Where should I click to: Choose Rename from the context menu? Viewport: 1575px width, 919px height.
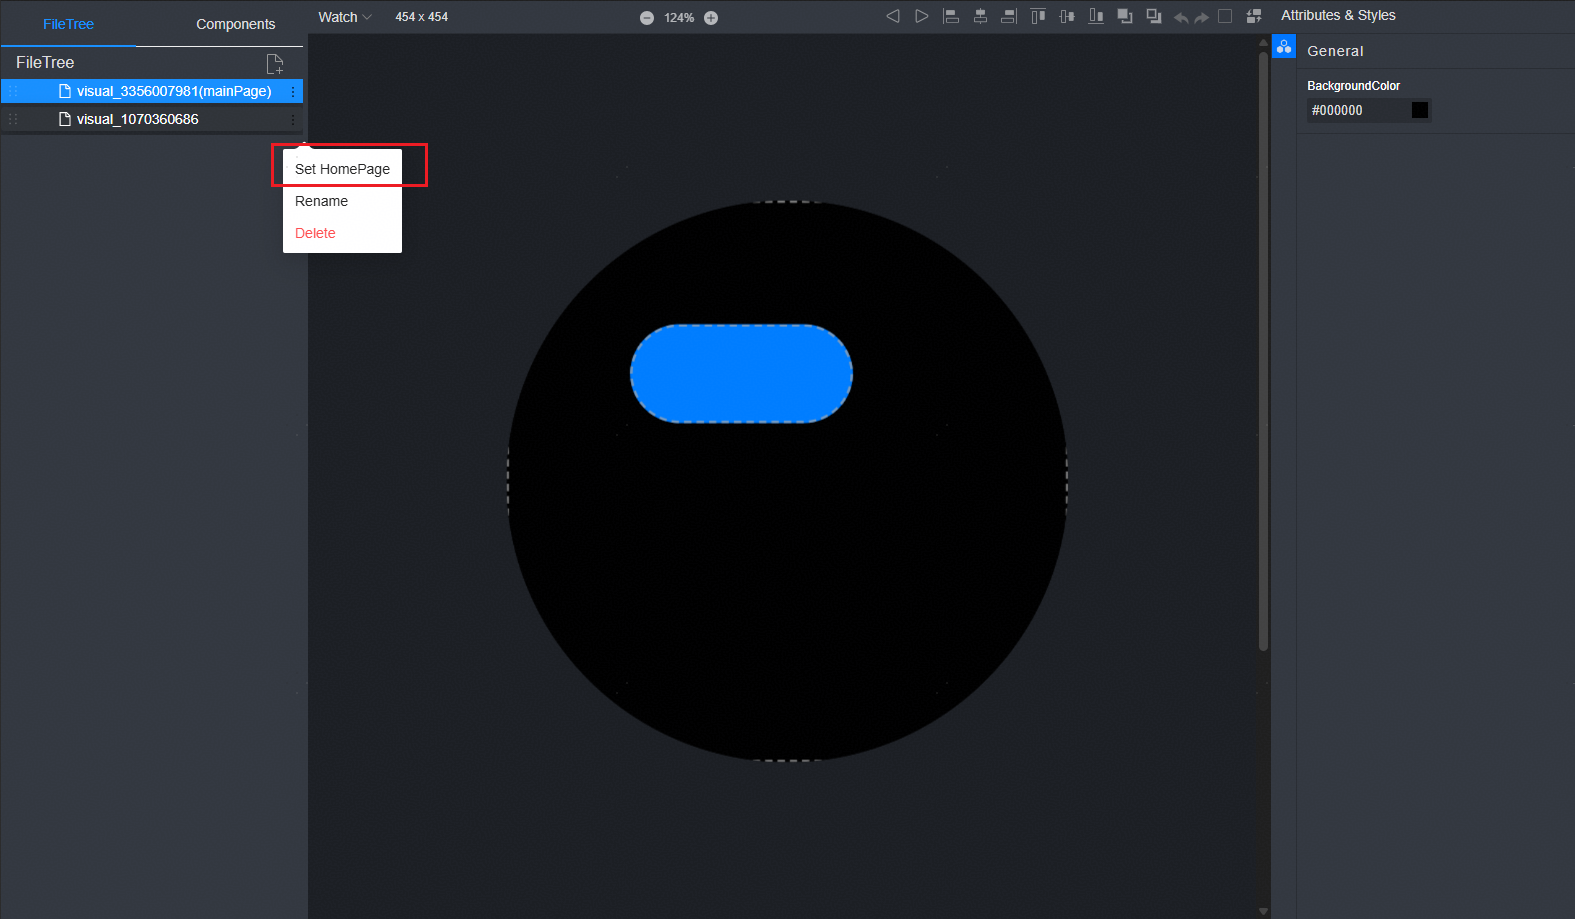pos(322,201)
